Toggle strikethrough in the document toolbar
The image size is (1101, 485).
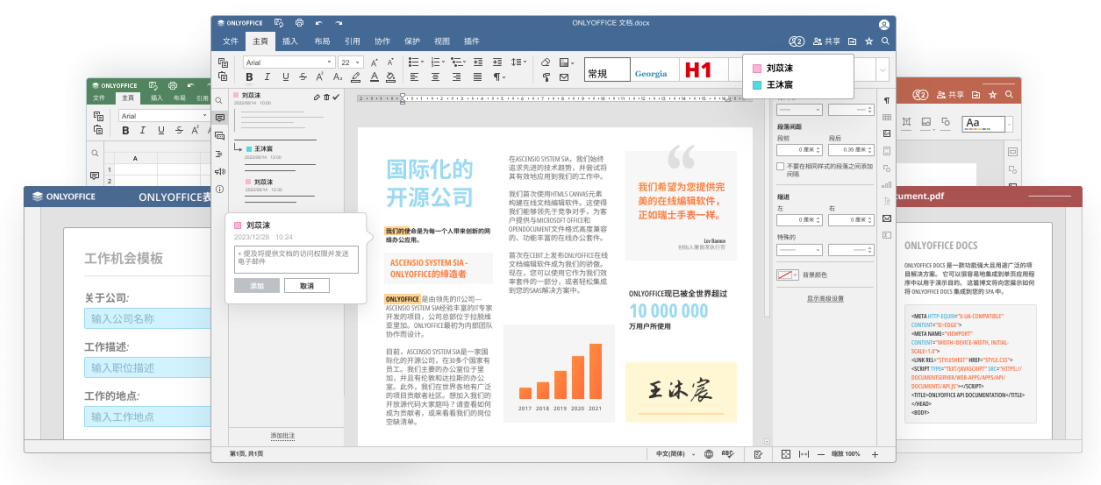pos(303,77)
